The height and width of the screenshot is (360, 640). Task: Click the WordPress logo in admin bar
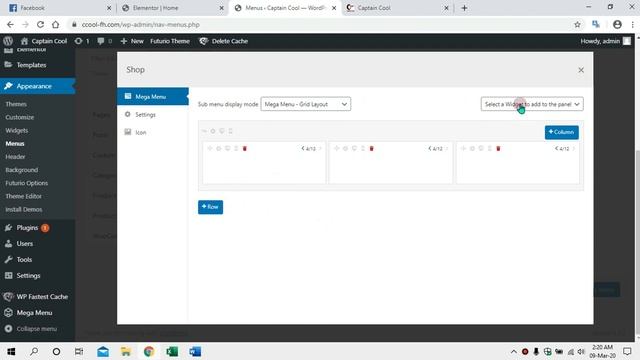tap(8, 41)
